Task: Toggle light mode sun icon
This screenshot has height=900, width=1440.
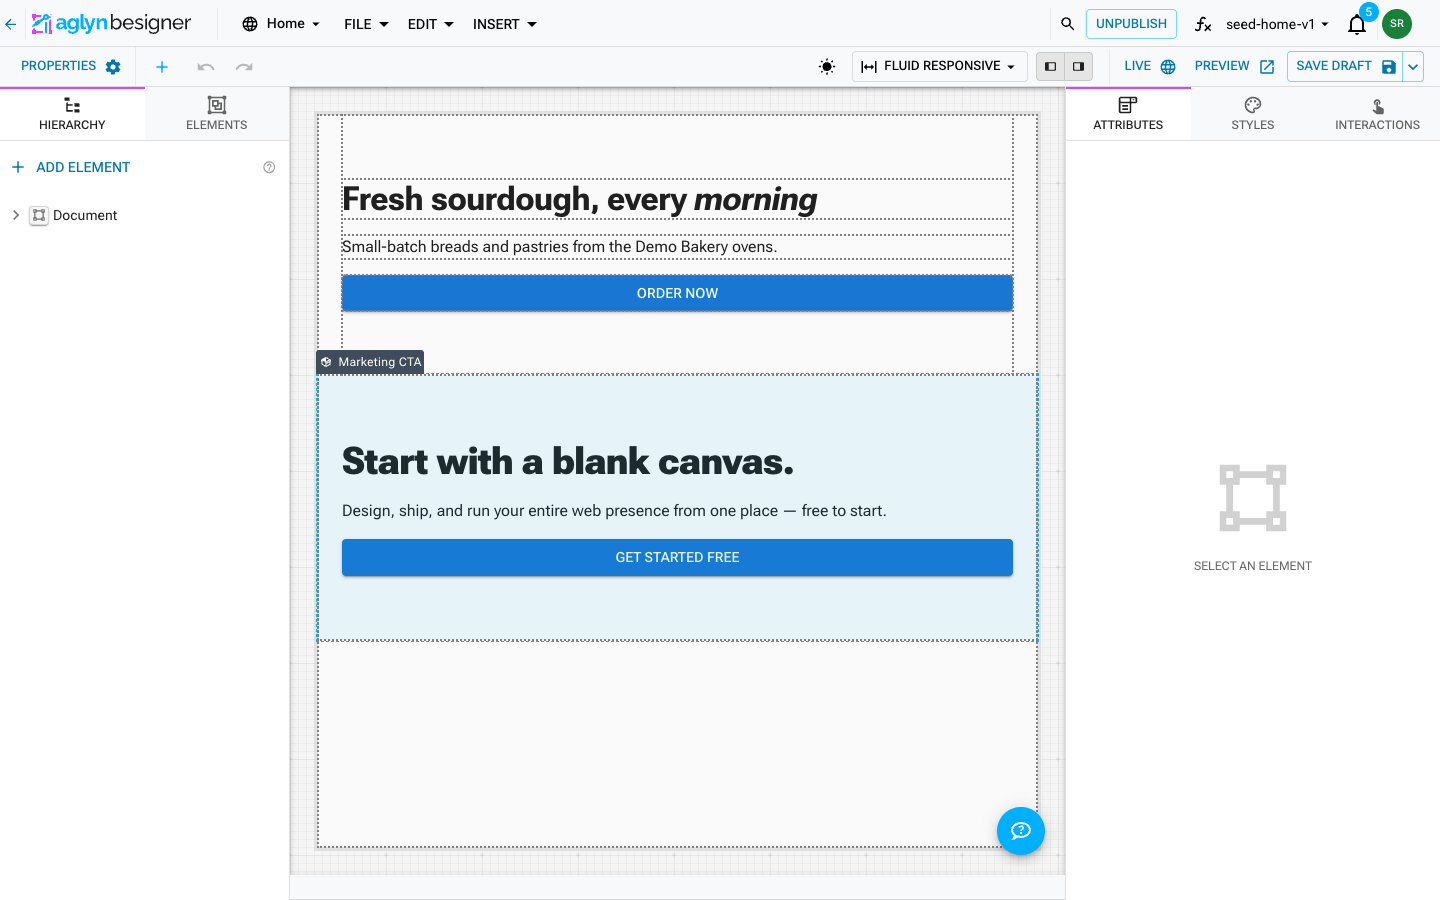Action: pyautogui.click(x=827, y=67)
